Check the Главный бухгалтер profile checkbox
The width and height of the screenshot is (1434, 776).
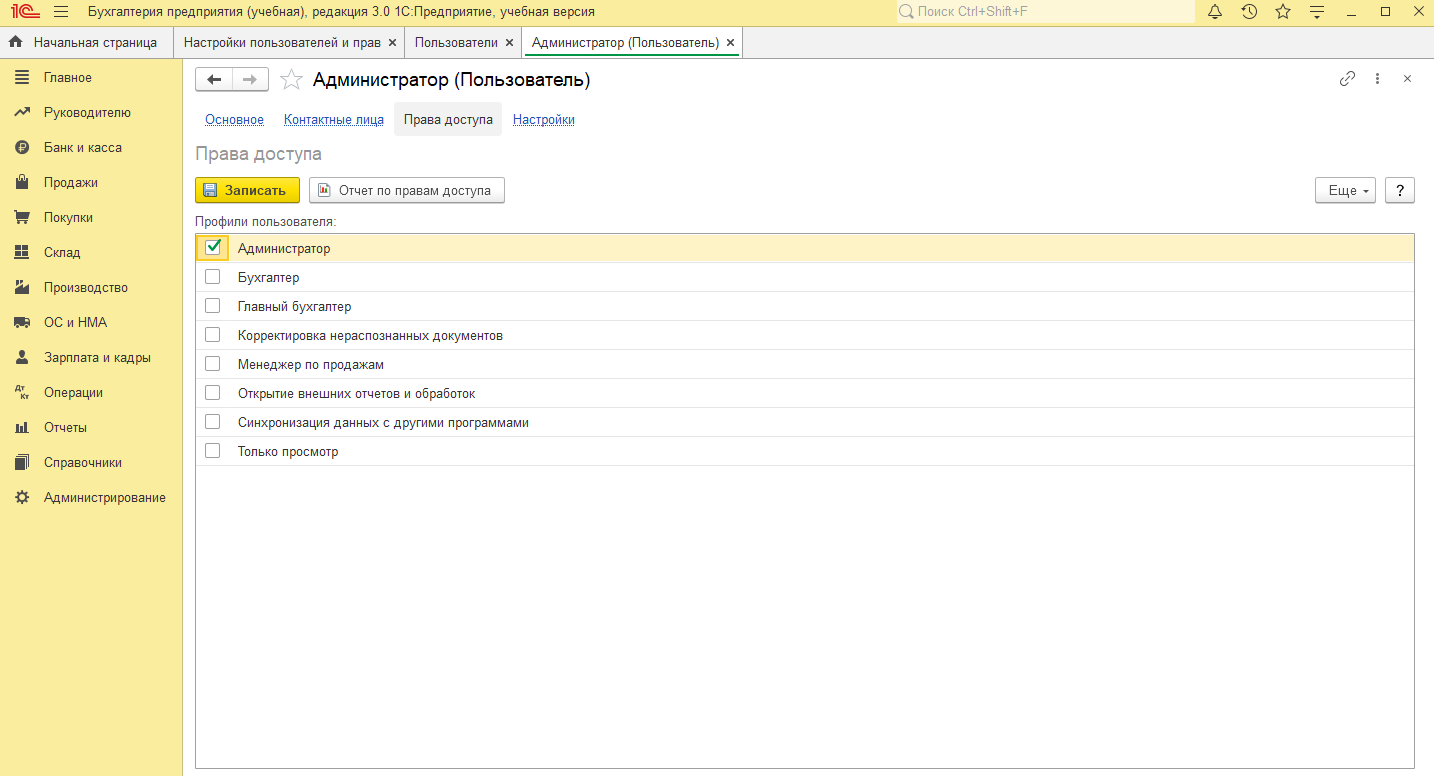(212, 306)
